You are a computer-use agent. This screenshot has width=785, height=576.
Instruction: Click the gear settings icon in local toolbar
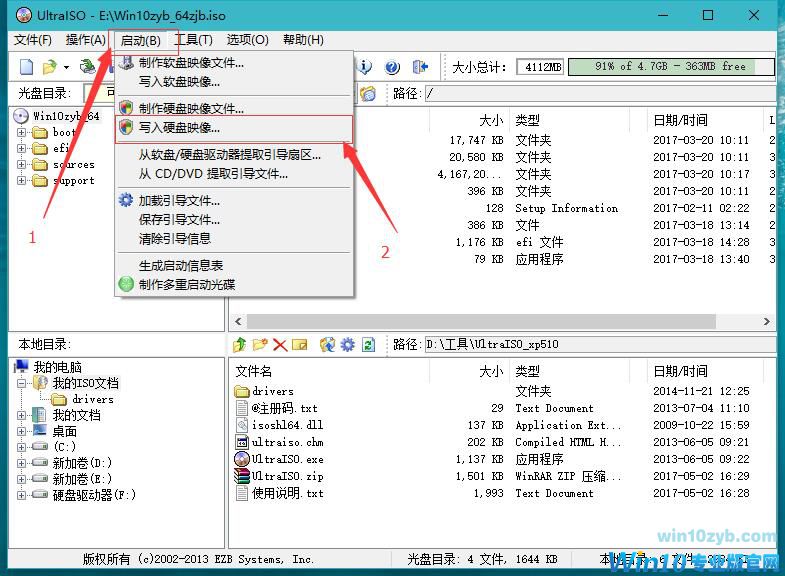click(347, 345)
